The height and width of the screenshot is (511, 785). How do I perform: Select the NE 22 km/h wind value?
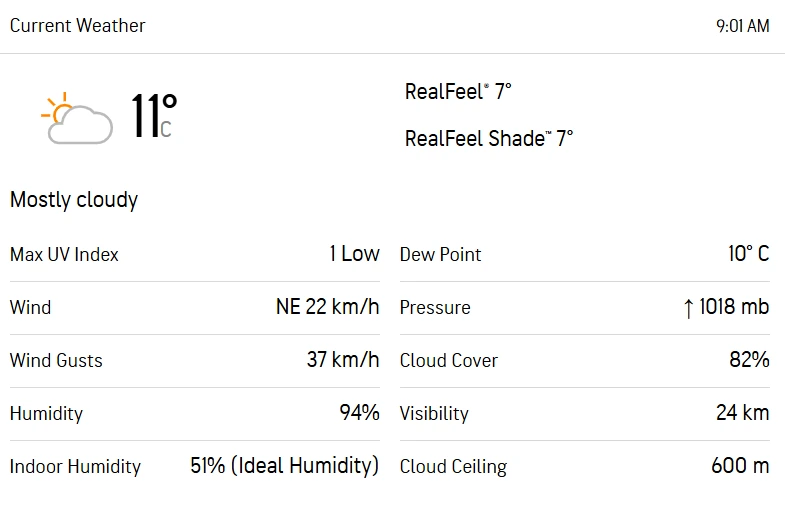[x=327, y=307]
